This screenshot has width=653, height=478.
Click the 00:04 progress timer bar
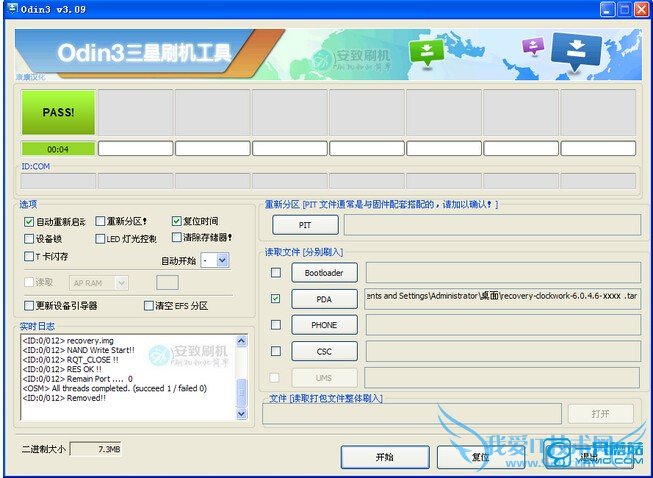pos(58,149)
